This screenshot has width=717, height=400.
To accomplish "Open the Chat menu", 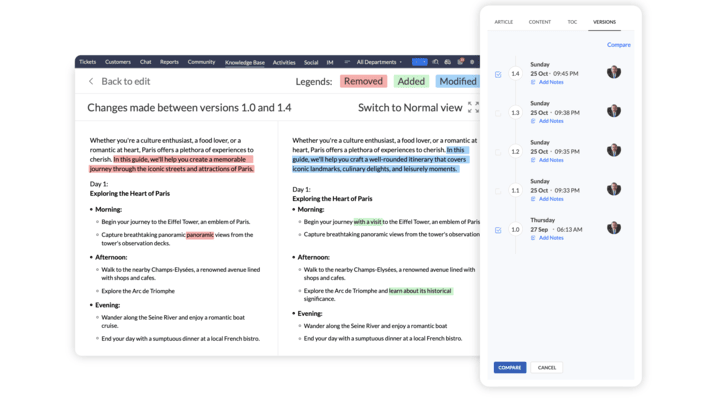I will 145,62.
